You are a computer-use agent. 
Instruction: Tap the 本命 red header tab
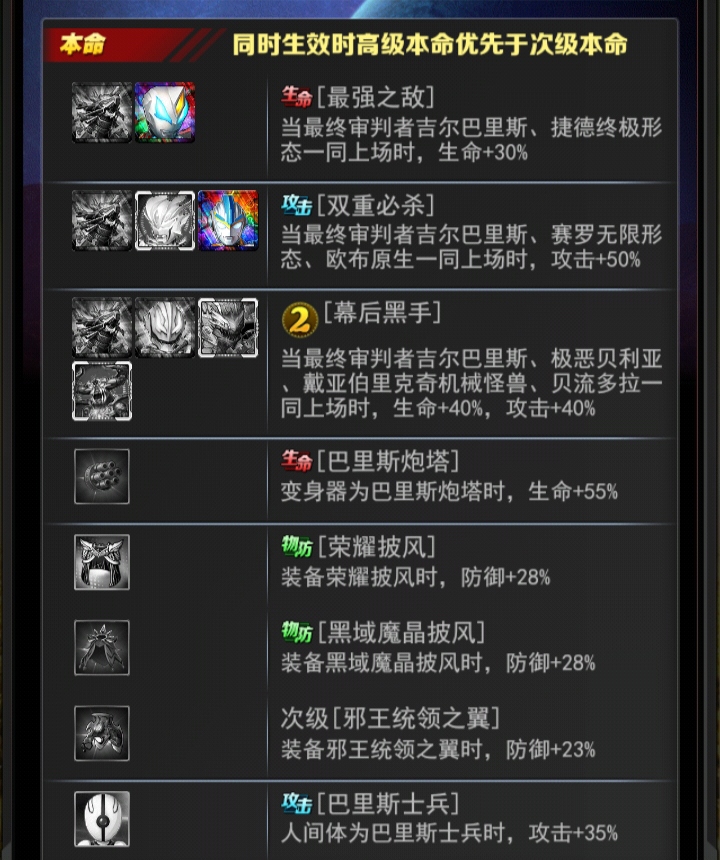[82, 44]
